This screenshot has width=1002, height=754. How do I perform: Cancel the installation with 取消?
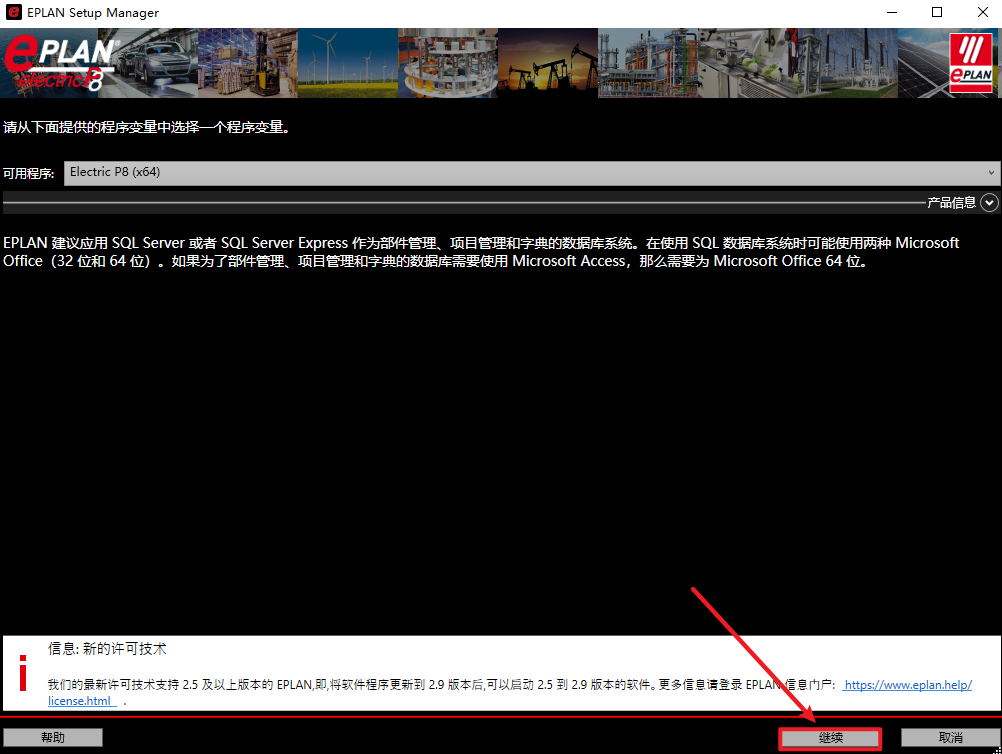click(x=950, y=738)
